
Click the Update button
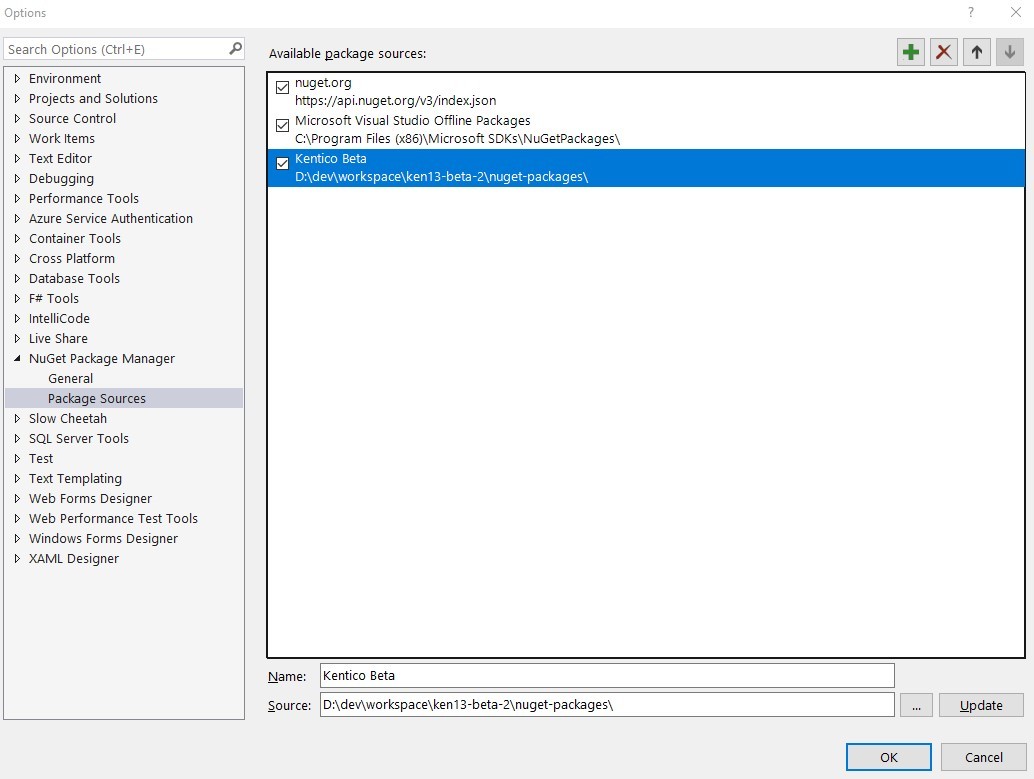[981, 705]
